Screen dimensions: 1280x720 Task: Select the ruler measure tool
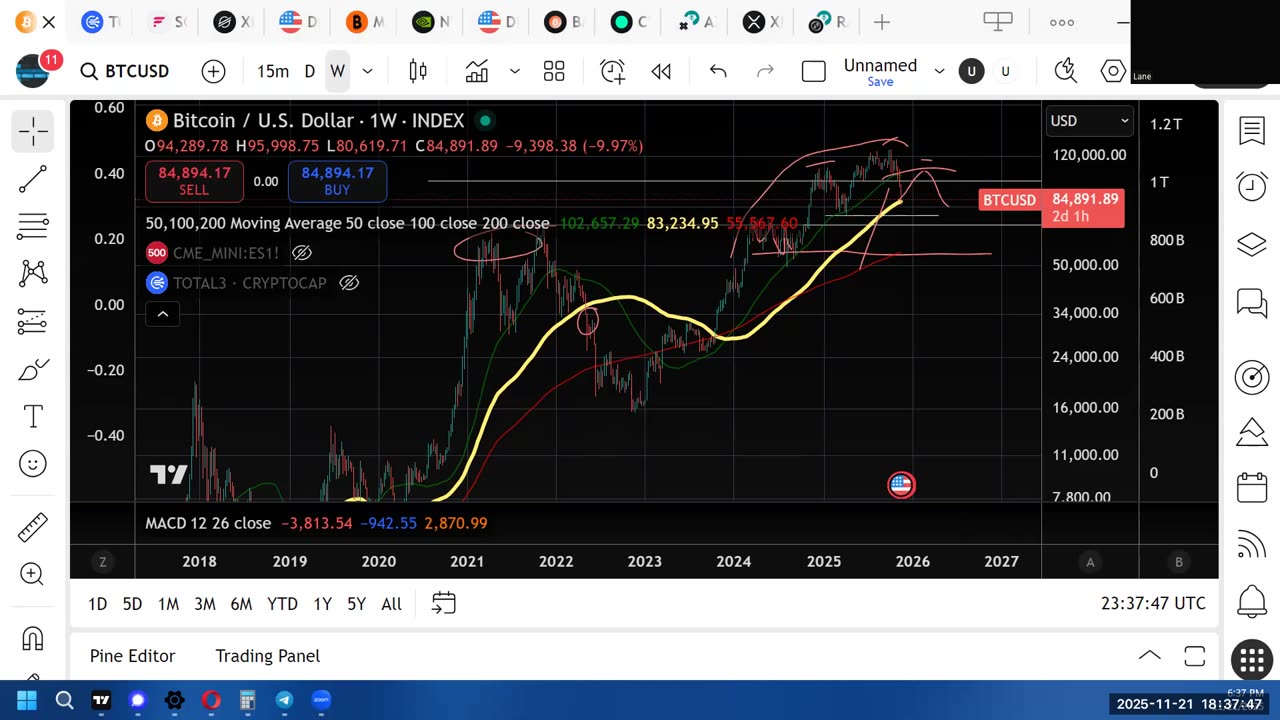click(x=32, y=526)
